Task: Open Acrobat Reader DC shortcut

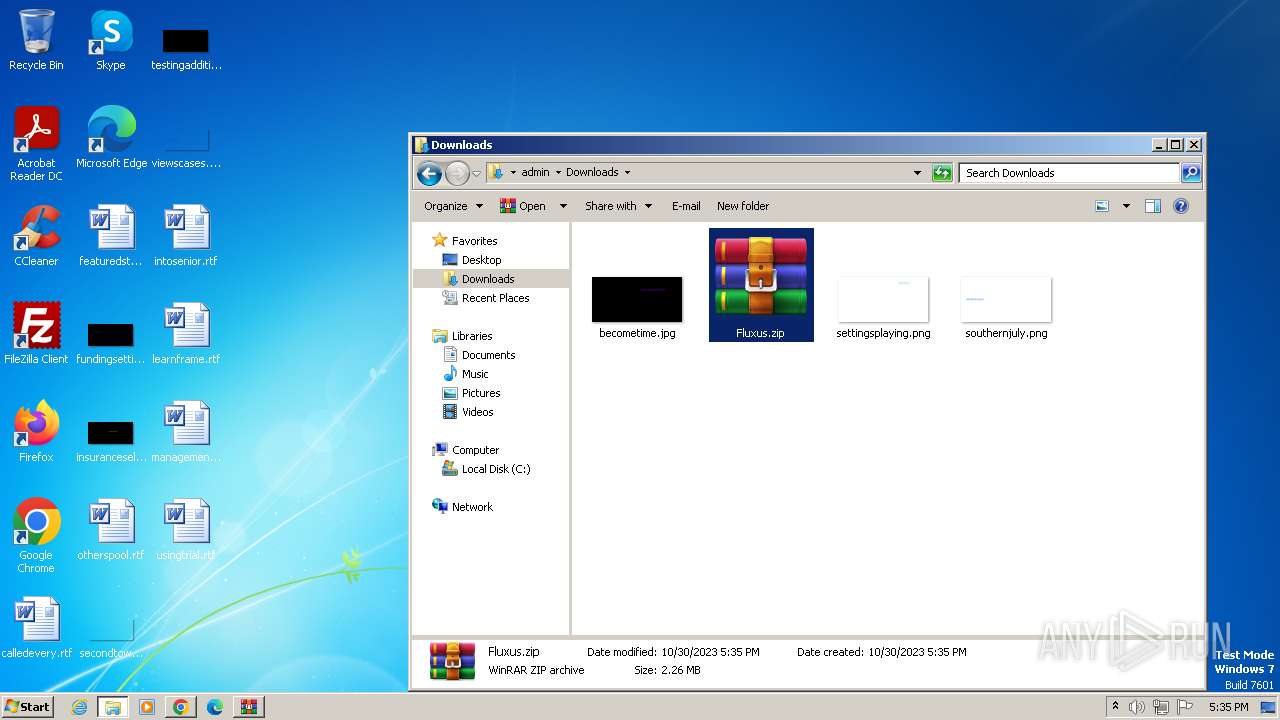Action: point(36,144)
